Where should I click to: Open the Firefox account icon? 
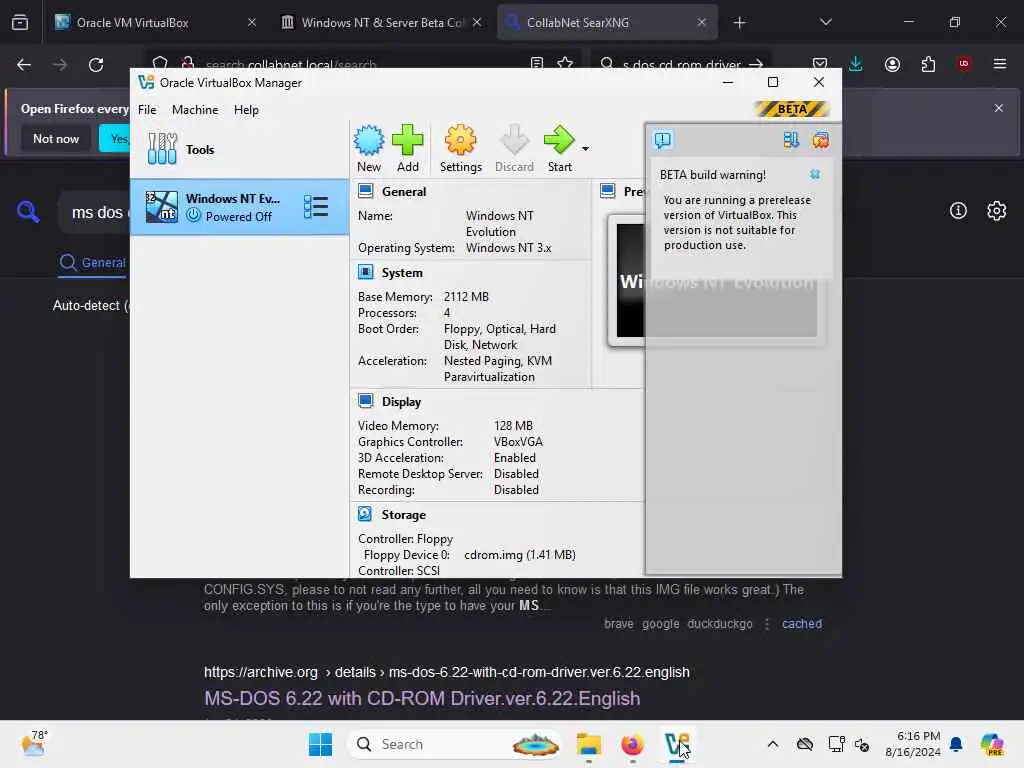892,64
